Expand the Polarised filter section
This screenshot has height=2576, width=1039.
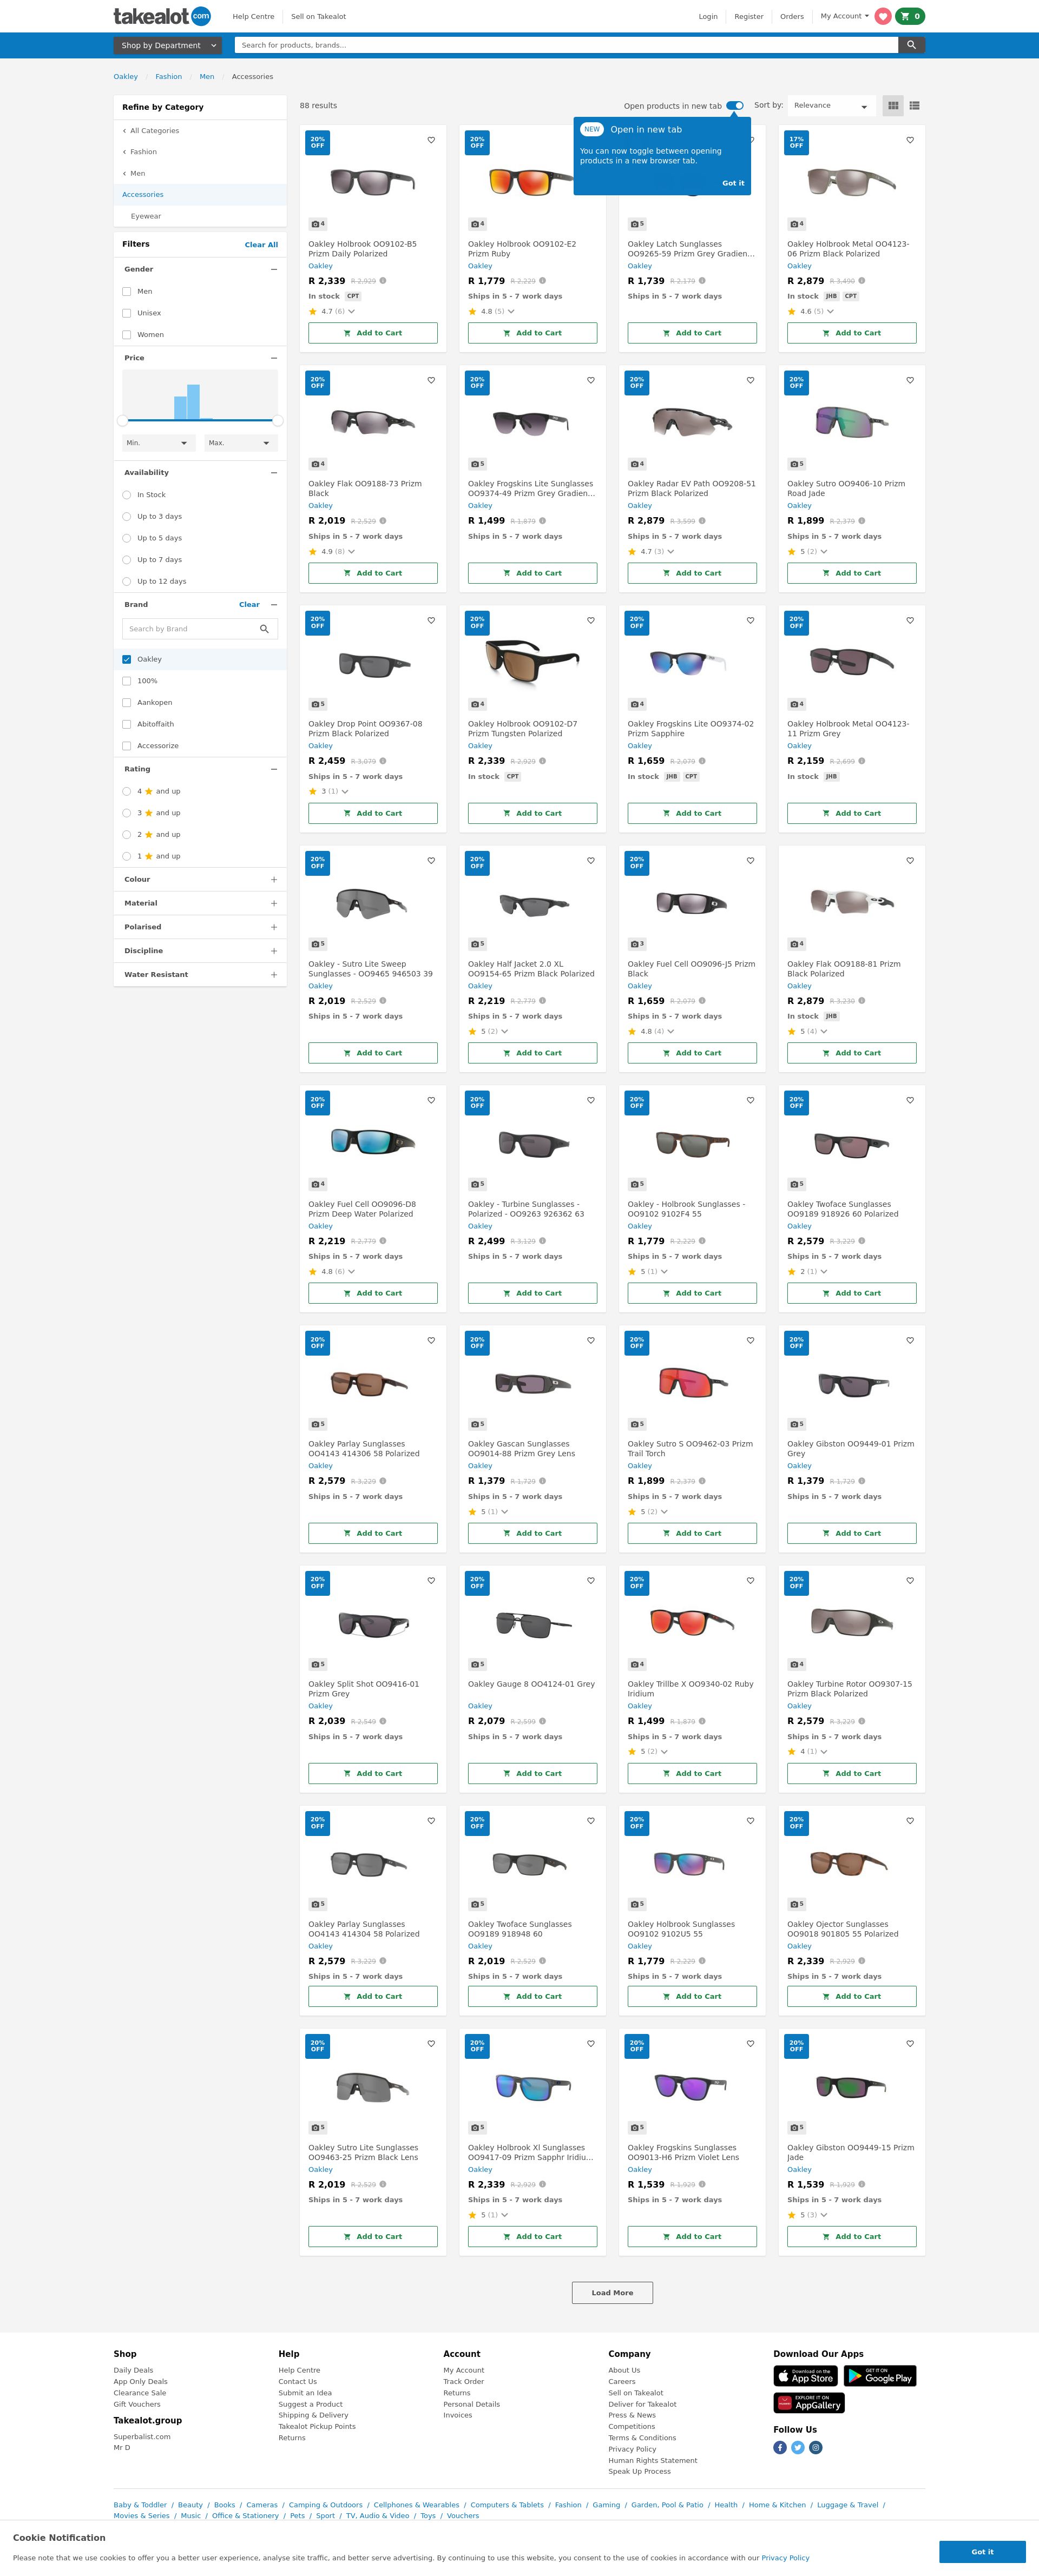point(200,927)
